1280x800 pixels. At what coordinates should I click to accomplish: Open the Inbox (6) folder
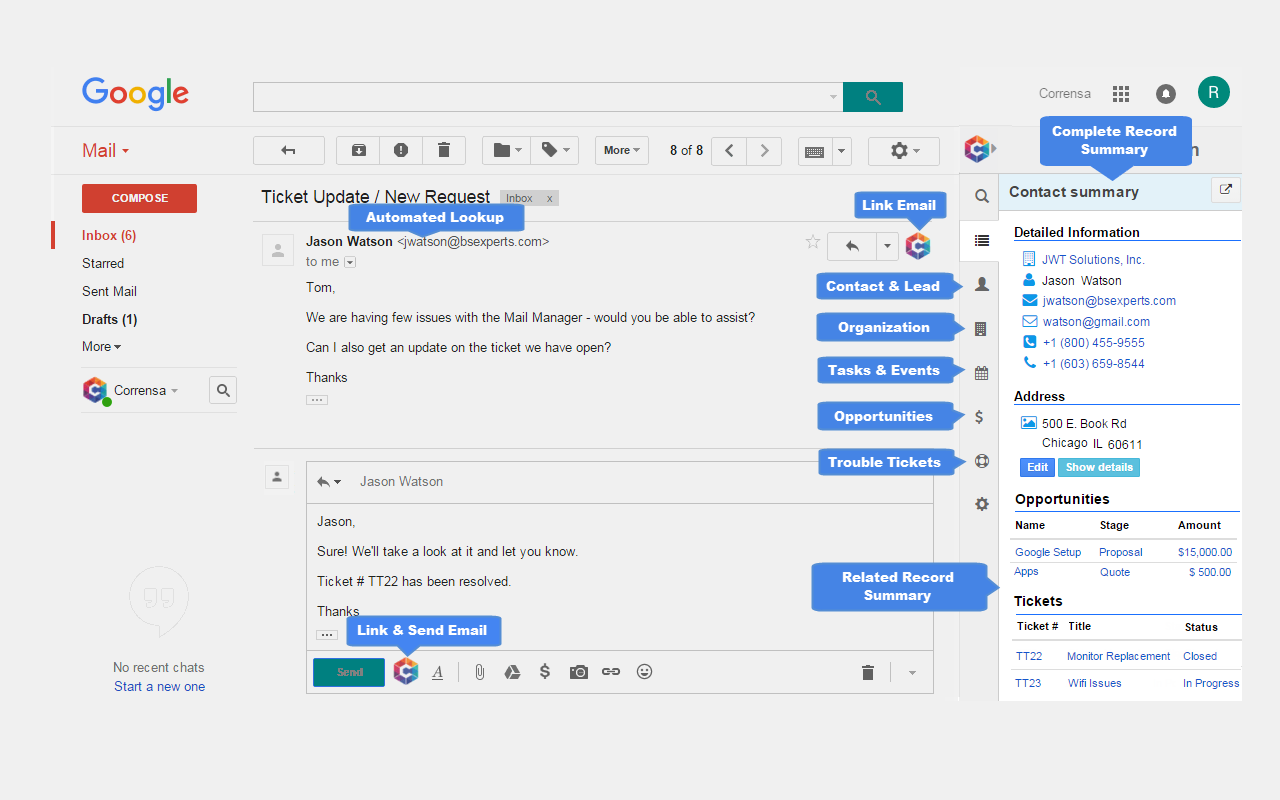109,235
